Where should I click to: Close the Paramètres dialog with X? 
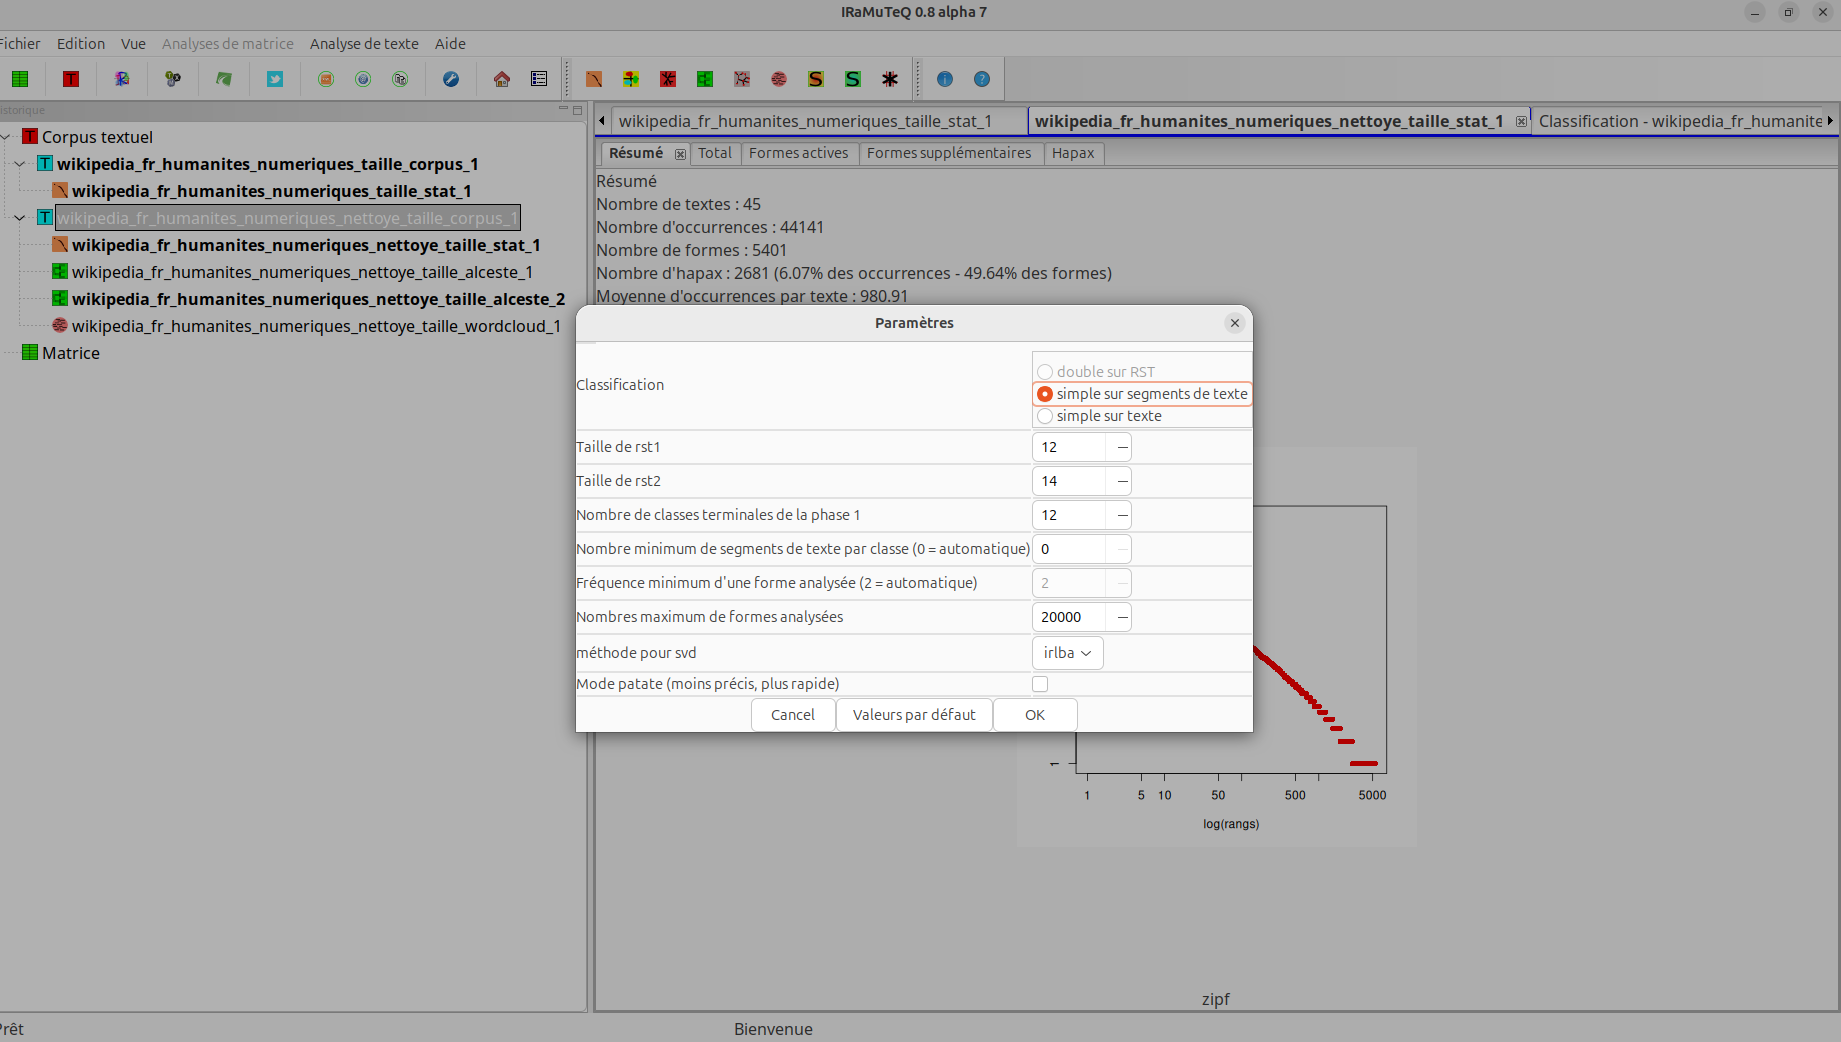(1235, 323)
